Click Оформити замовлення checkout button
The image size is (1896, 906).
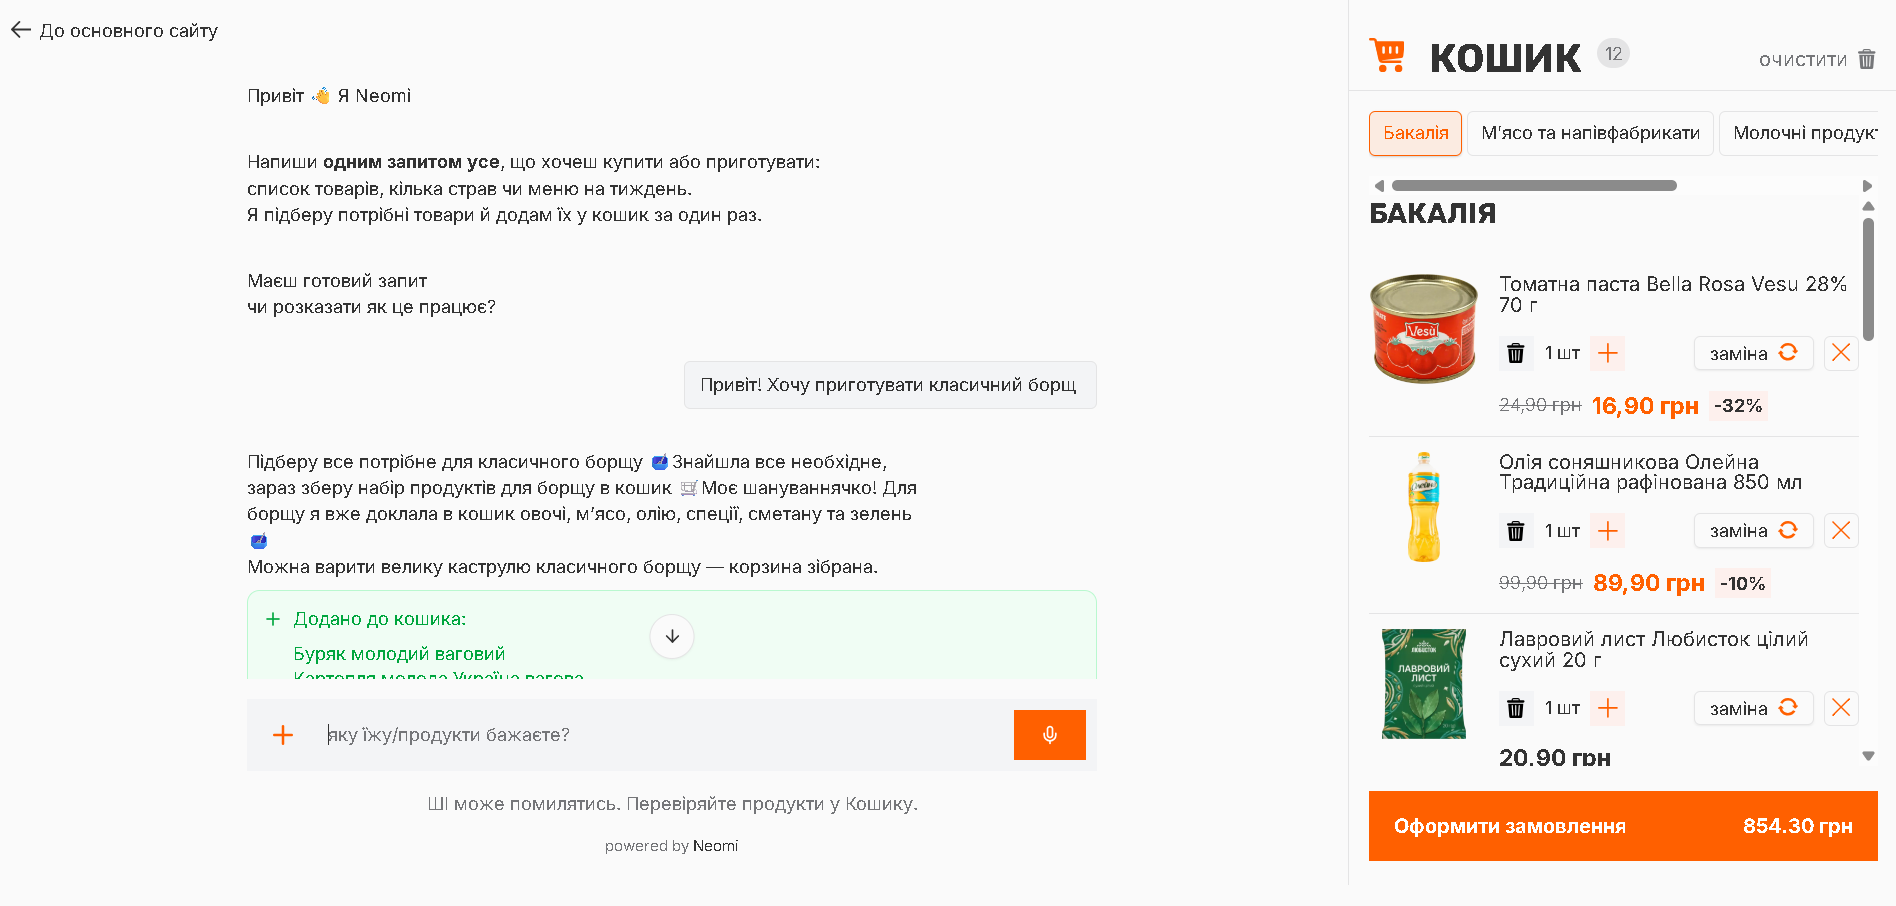pyautogui.click(x=1623, y=826)
